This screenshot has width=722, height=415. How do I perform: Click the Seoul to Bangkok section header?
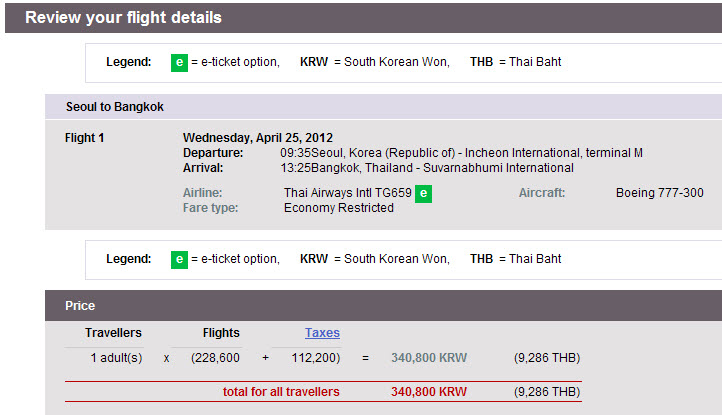(383, 107)
